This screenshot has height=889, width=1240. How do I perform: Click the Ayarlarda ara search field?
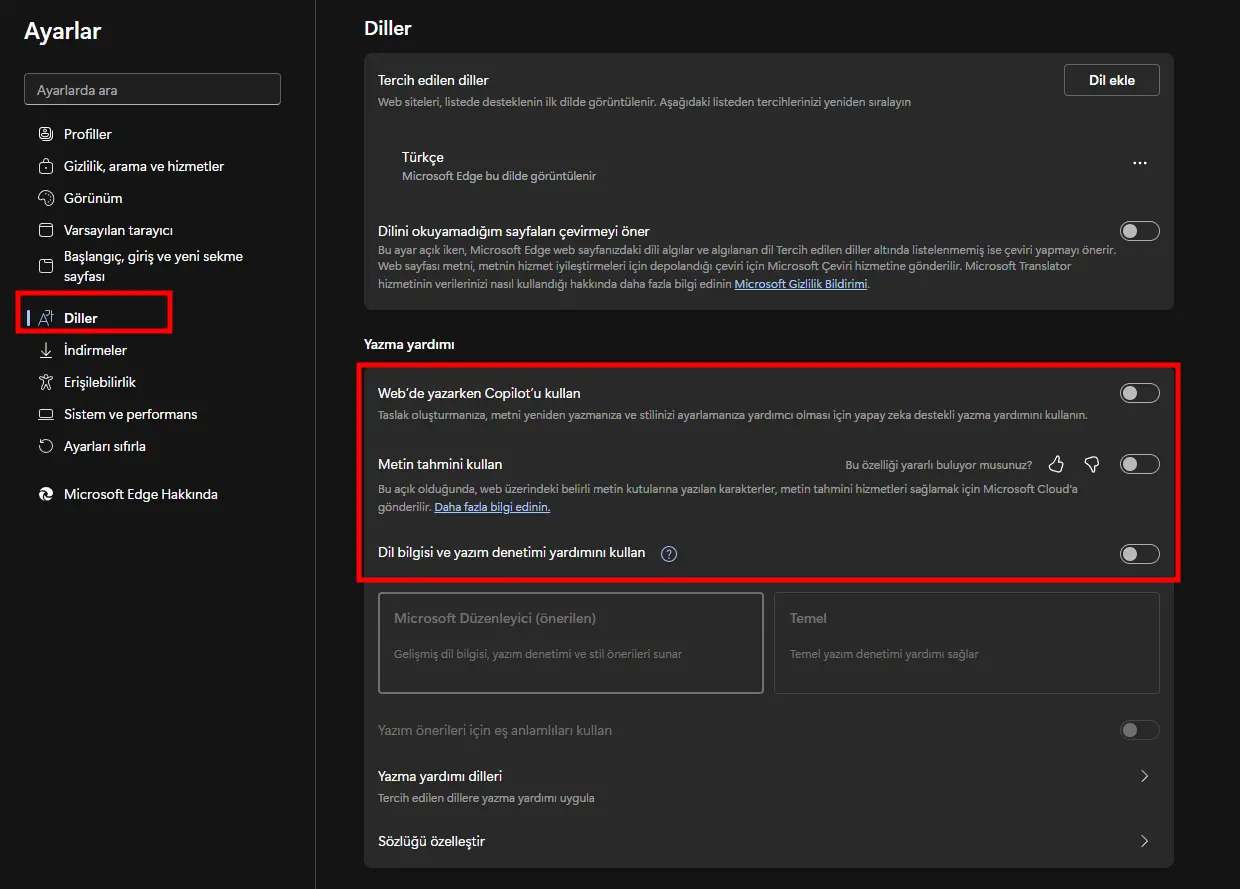pos(152,90)
